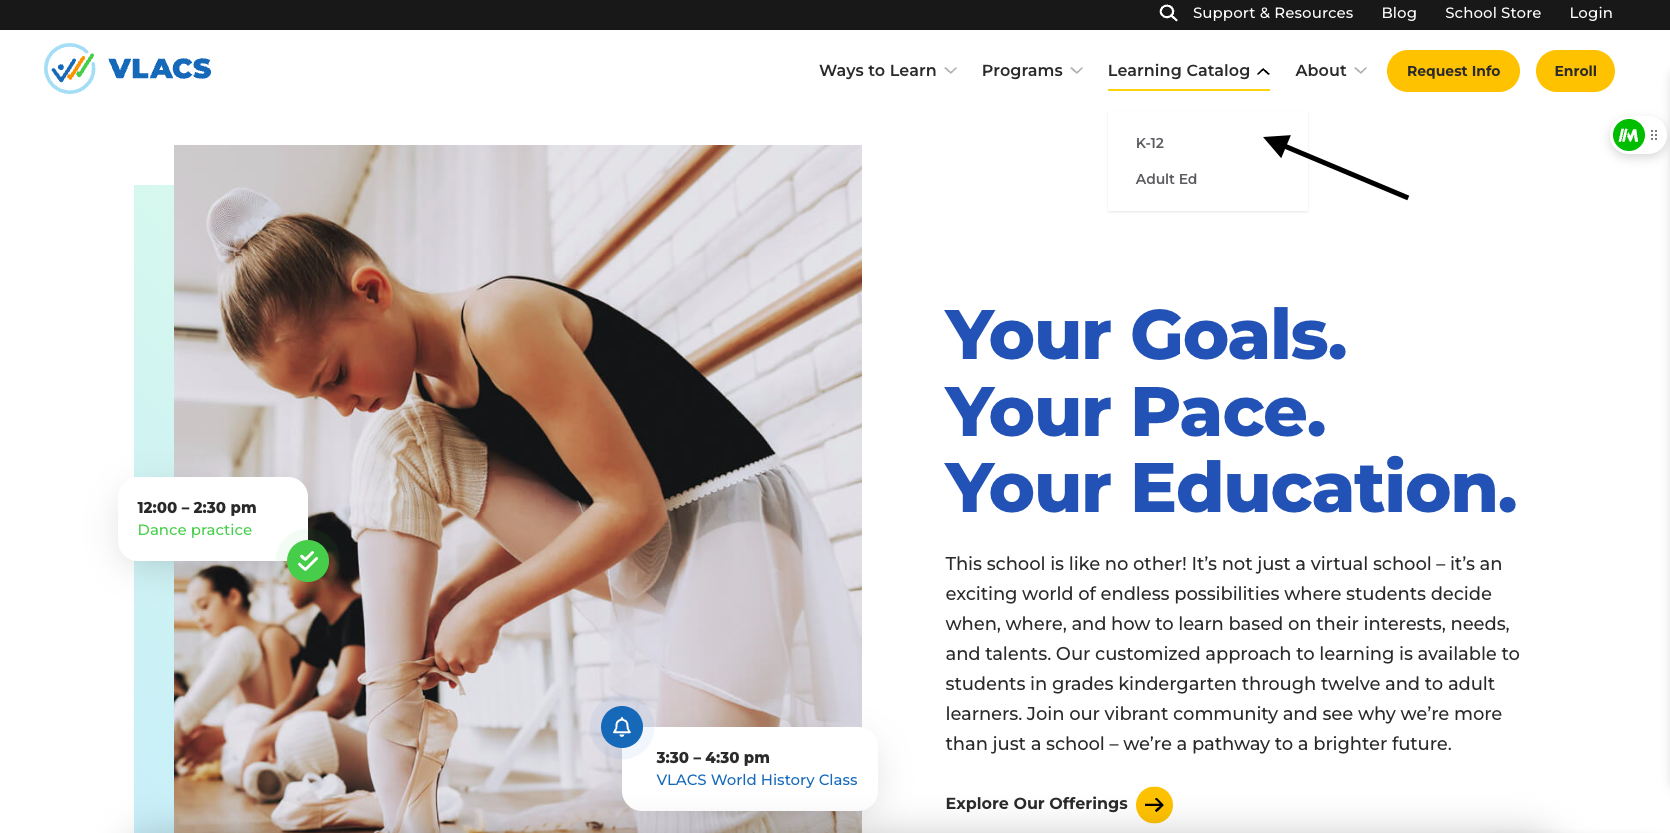Viewport: 1670px width, 833px height.
Task: Click the dotted drag handle beside extension icon
Action: point(1654,135)
